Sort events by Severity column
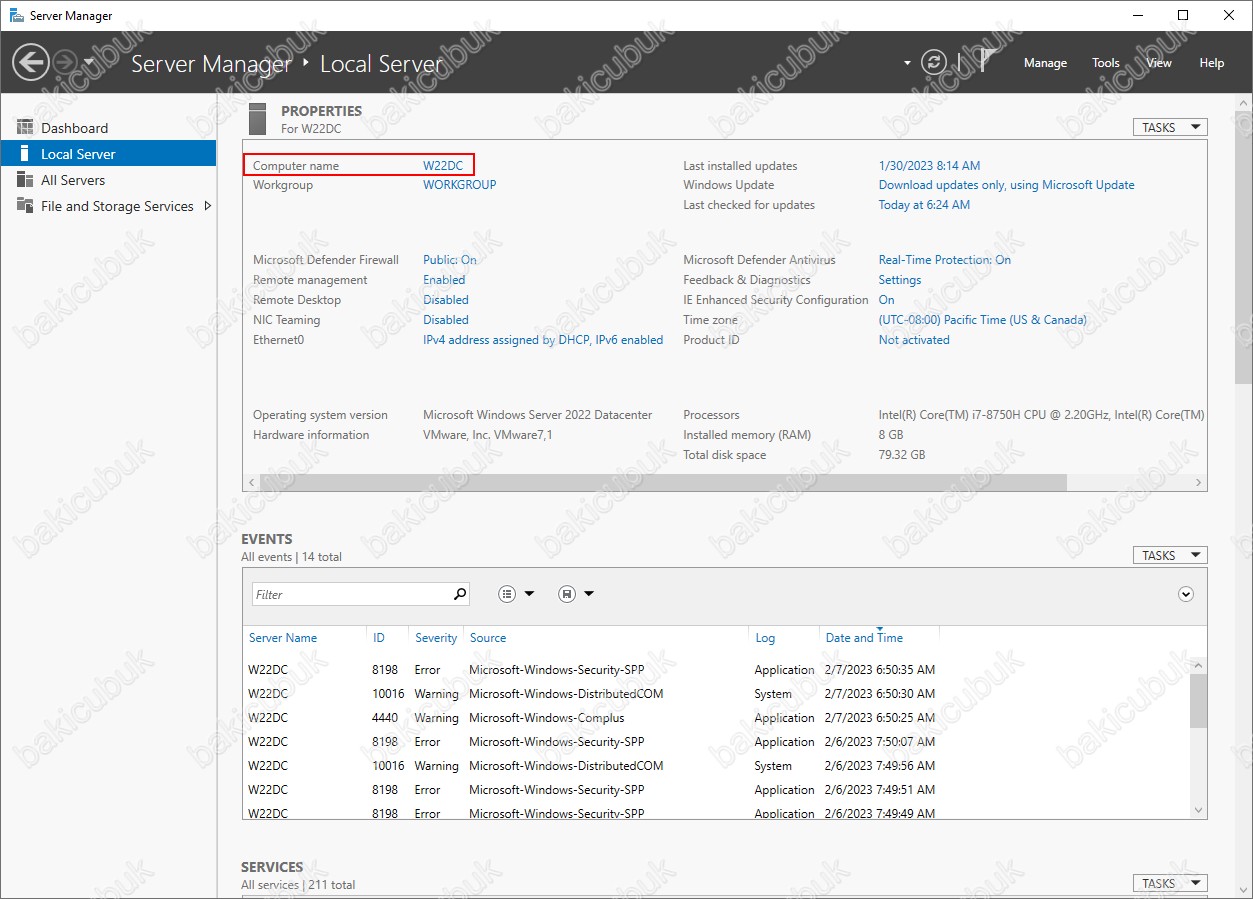This screenshot has width=1253, height=899. pos(436,638)
